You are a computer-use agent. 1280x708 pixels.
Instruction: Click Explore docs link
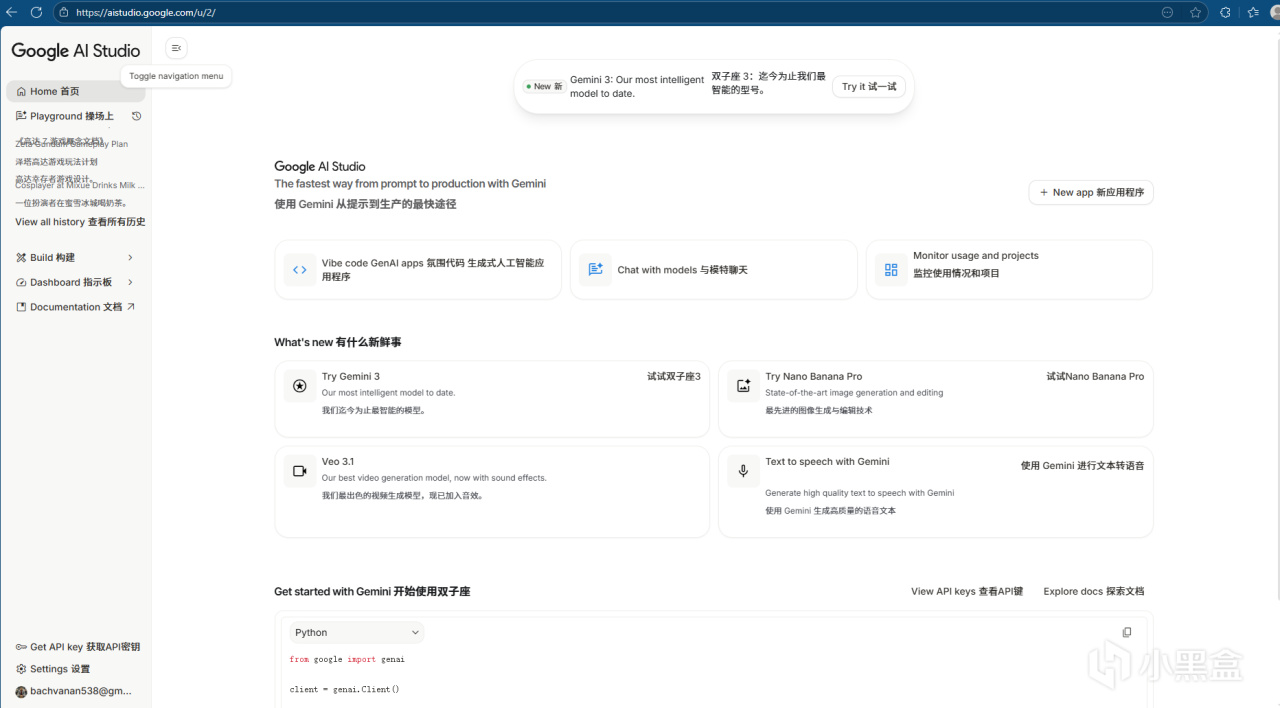tap(1094, 591)
